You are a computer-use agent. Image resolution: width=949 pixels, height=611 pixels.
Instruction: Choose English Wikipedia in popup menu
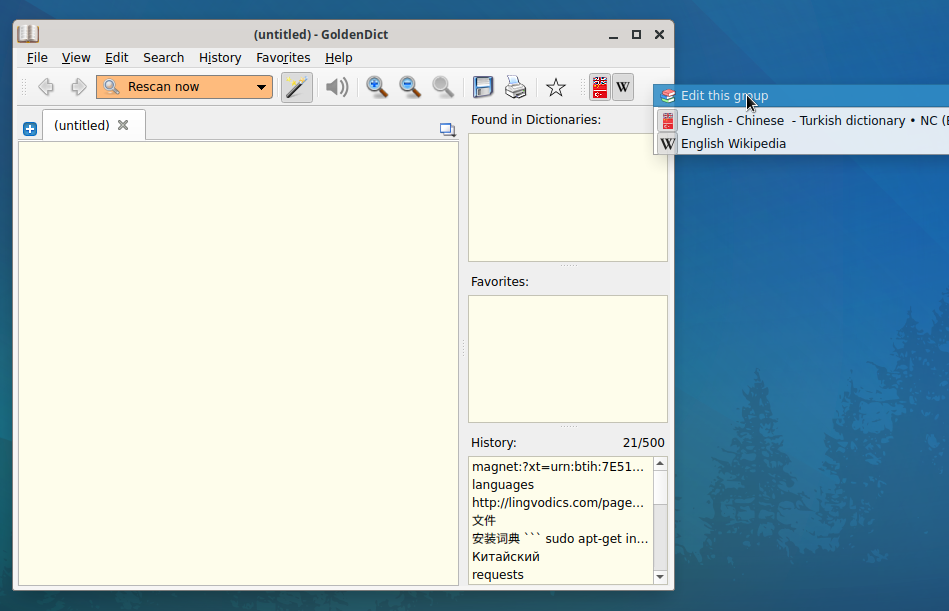tap(801, 143)
